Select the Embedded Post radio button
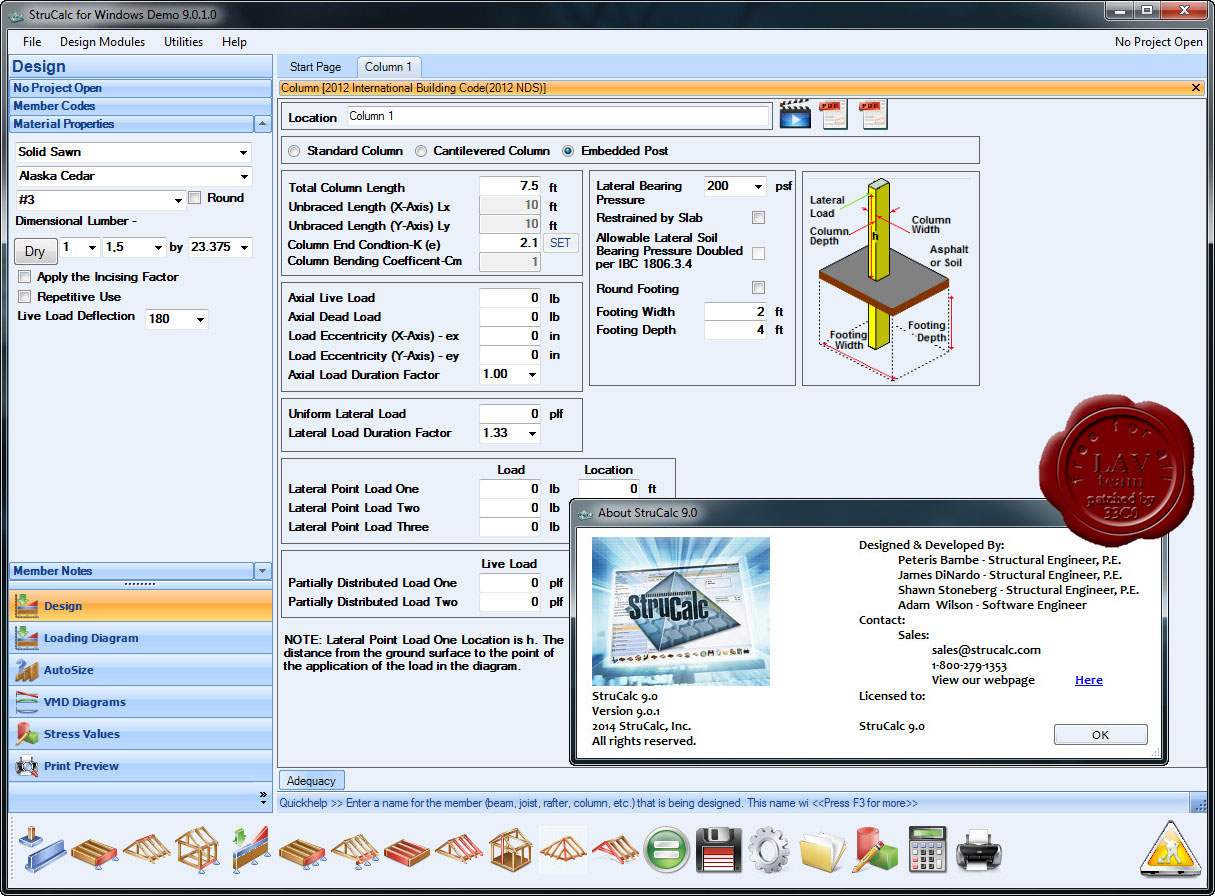This screenshot has height=896, width=1215. coord(568,151)
